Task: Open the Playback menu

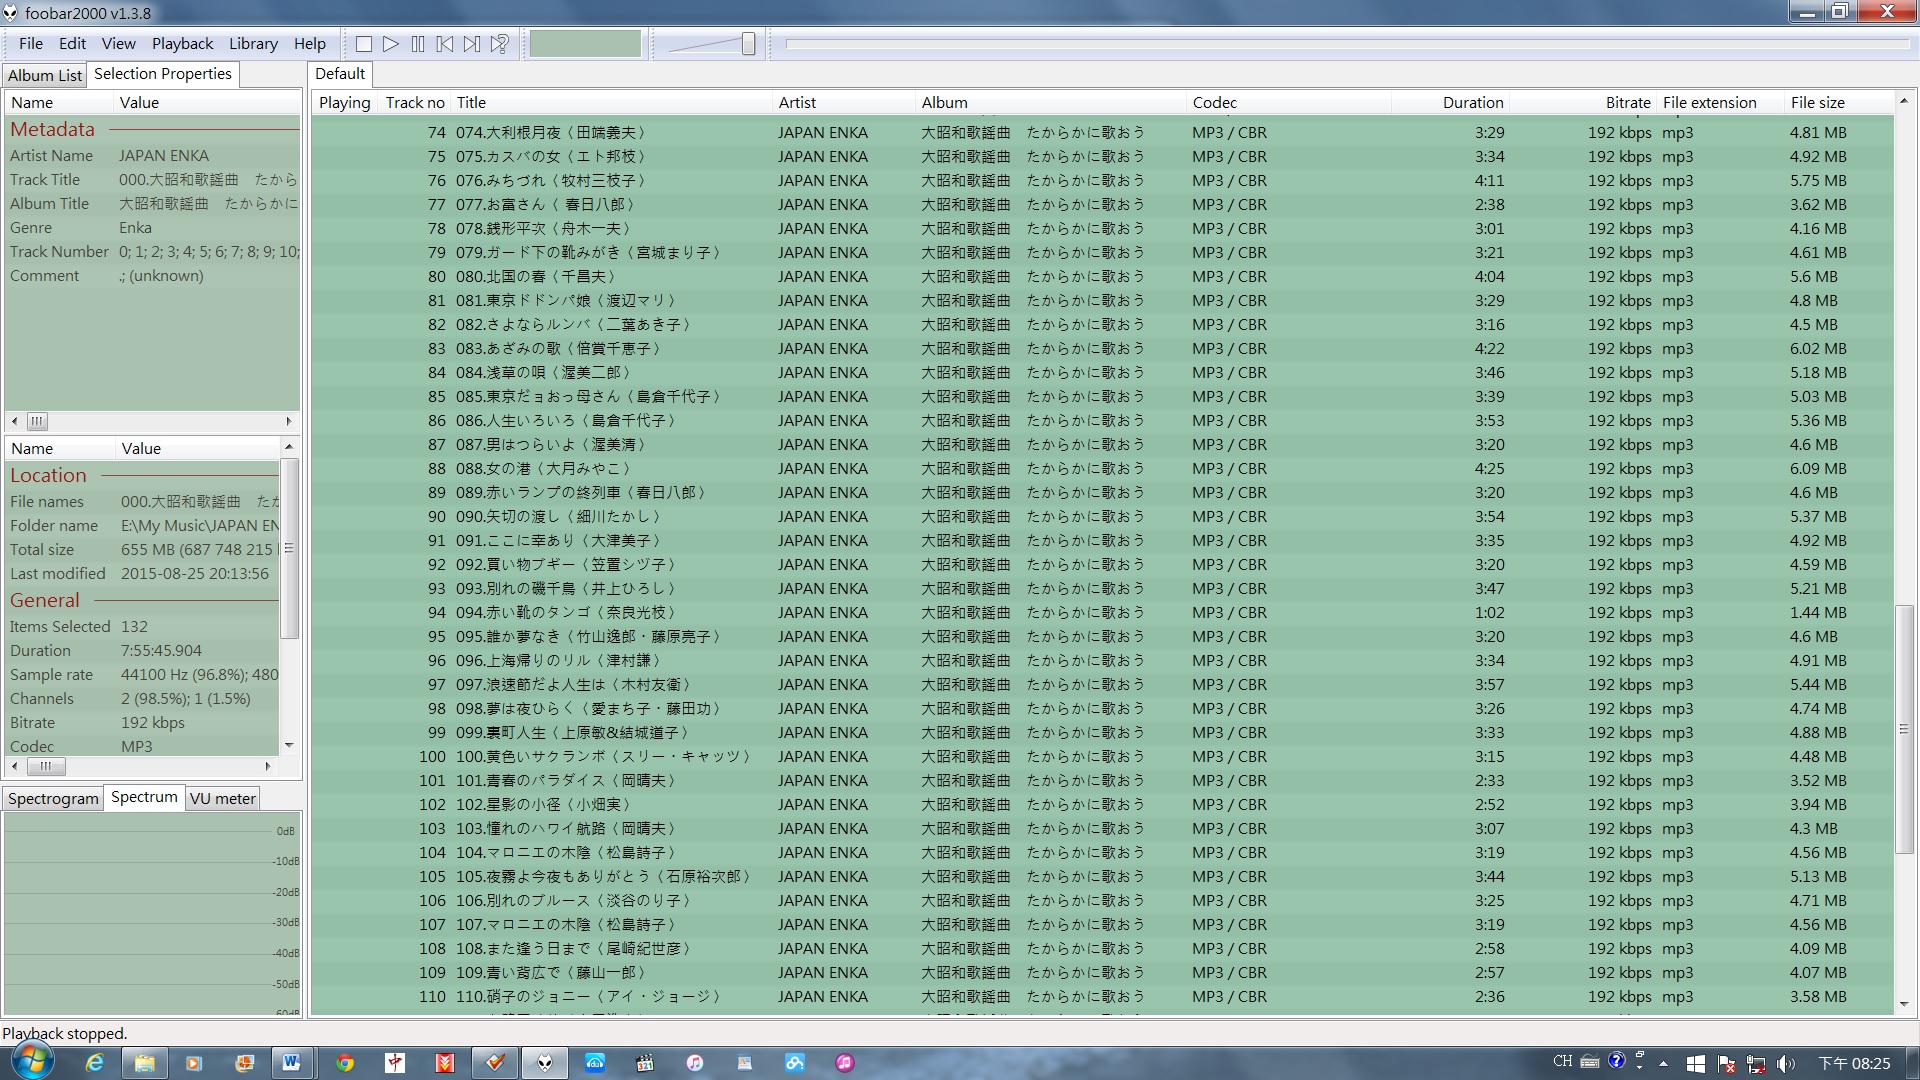Action: click(181, 44)
